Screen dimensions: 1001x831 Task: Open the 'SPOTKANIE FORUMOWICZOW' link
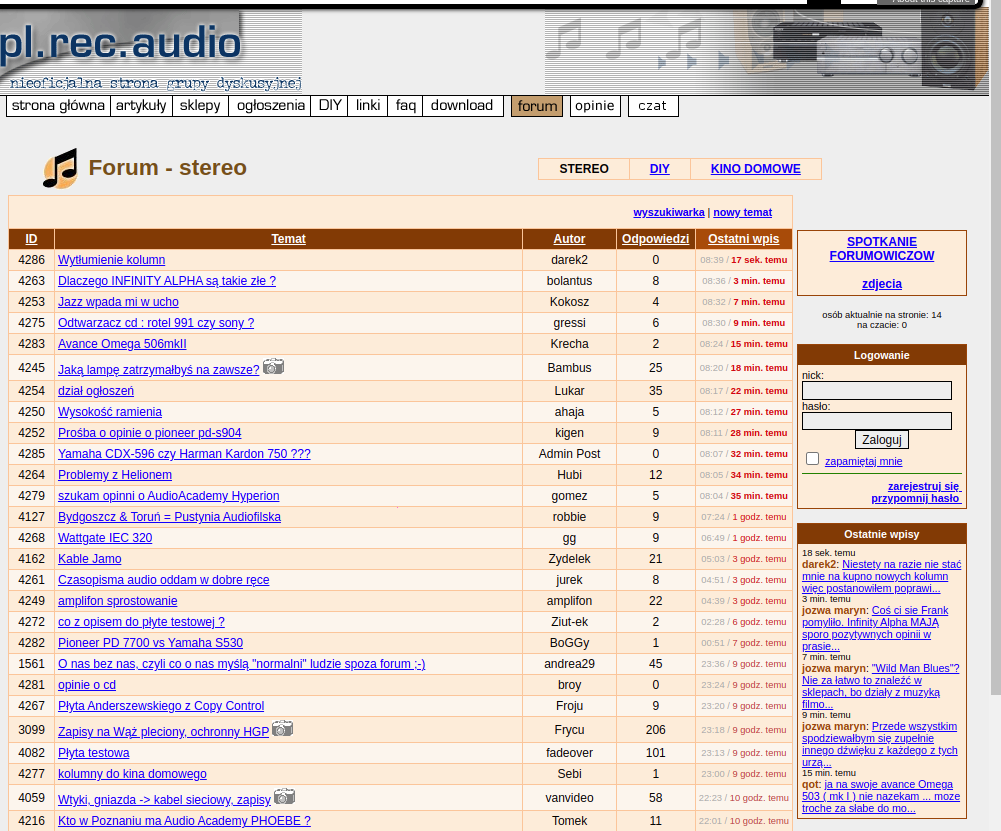(x=882, y=249)
